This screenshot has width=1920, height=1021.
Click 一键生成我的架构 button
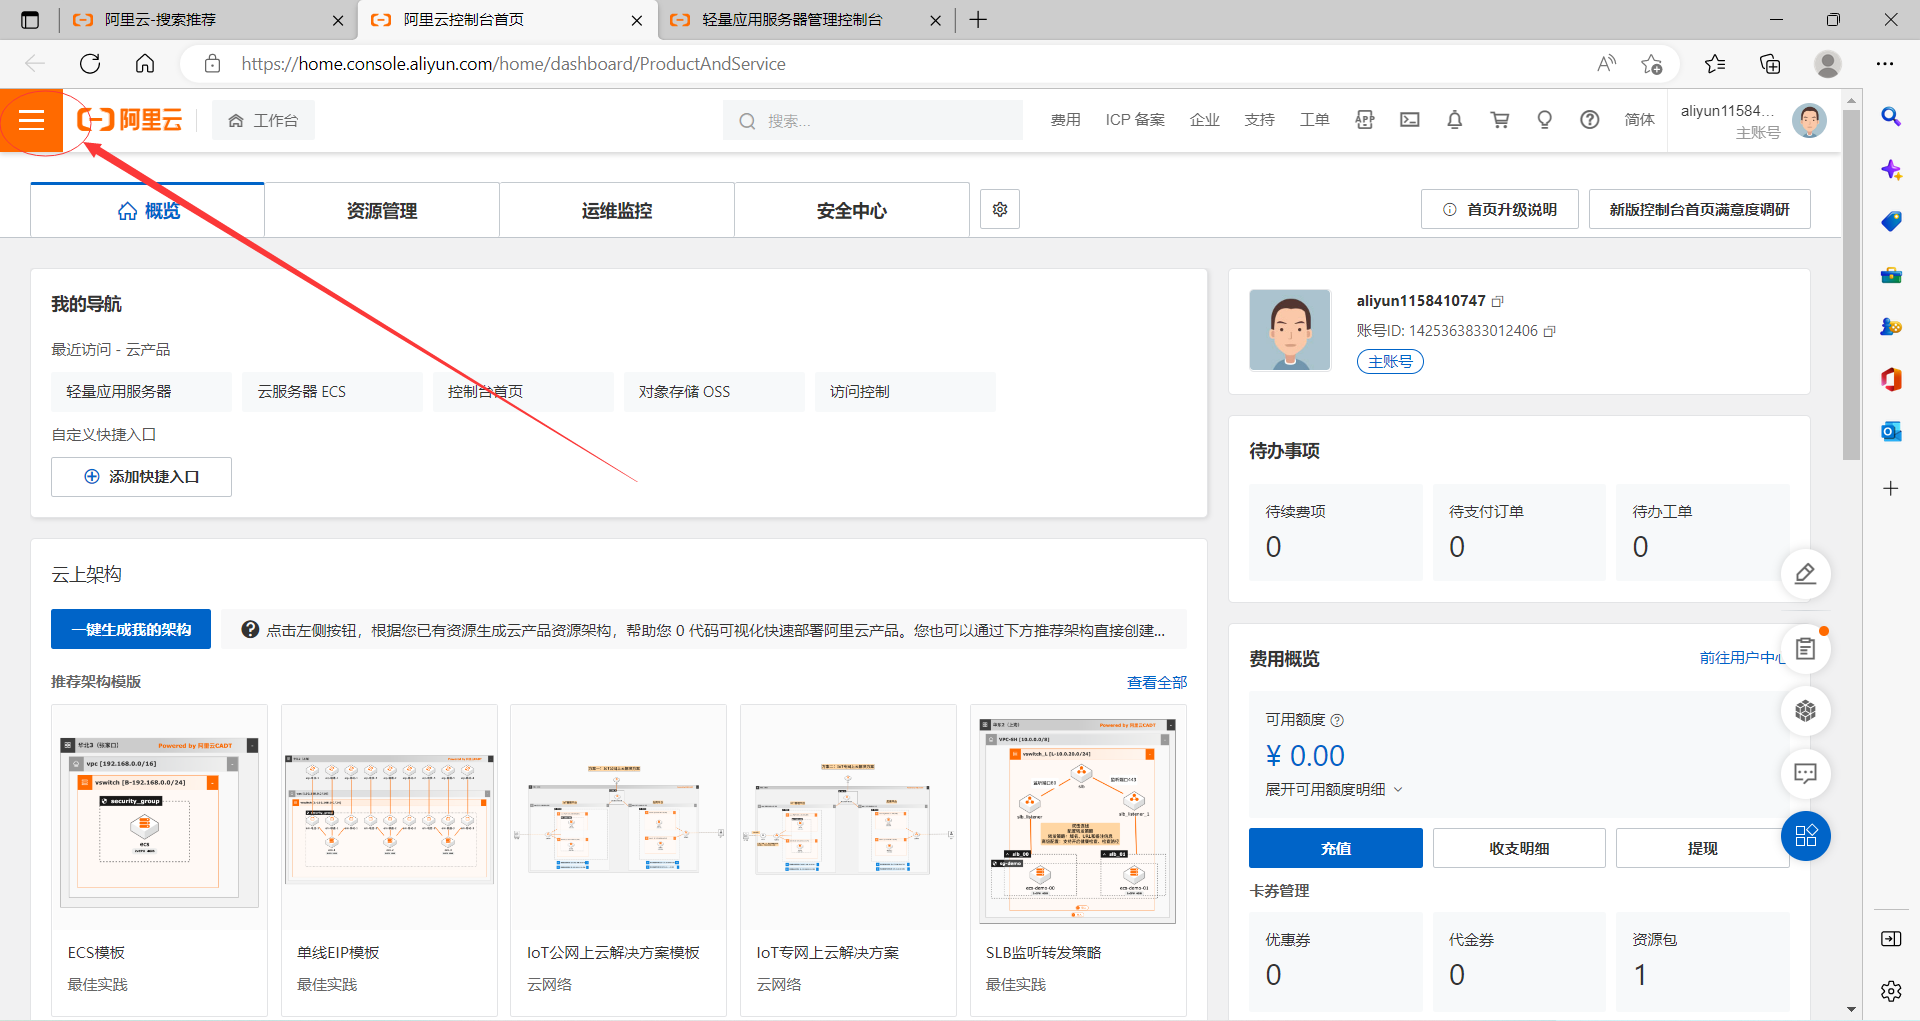point(131,629)
